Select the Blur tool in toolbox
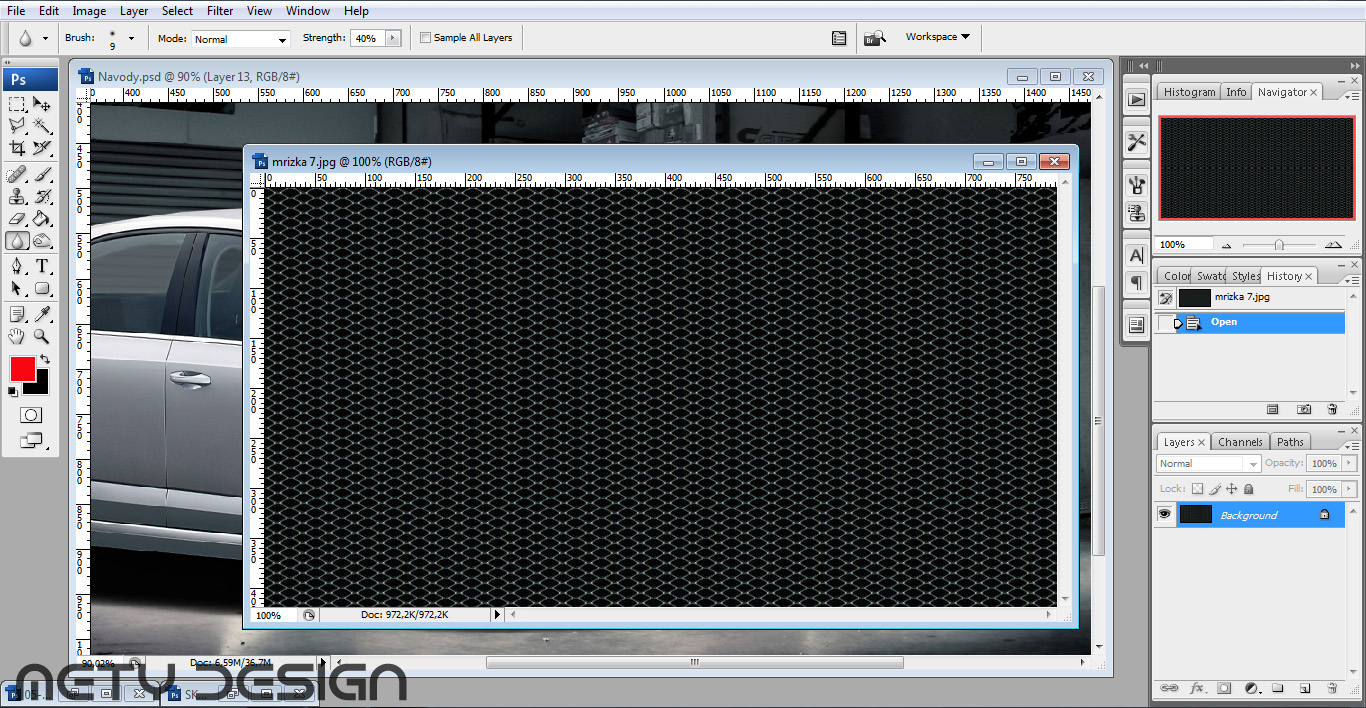Viewport: 1366px width, 708px height. pos(17,240)
